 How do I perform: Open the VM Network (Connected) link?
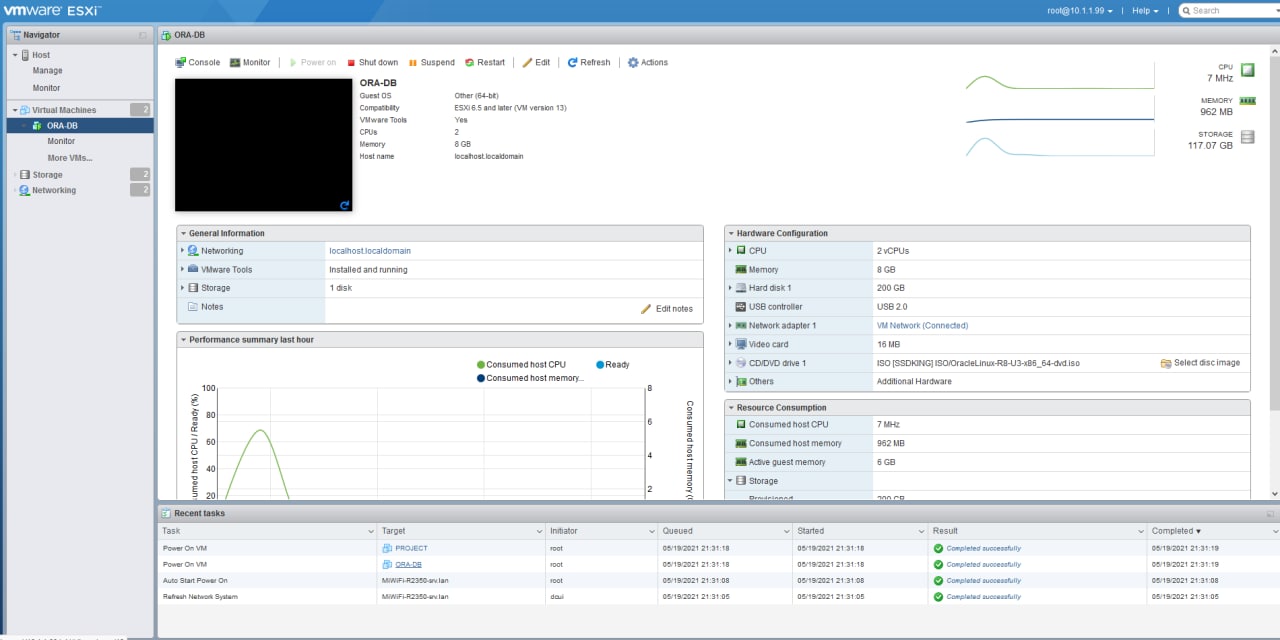click(922, 325)
